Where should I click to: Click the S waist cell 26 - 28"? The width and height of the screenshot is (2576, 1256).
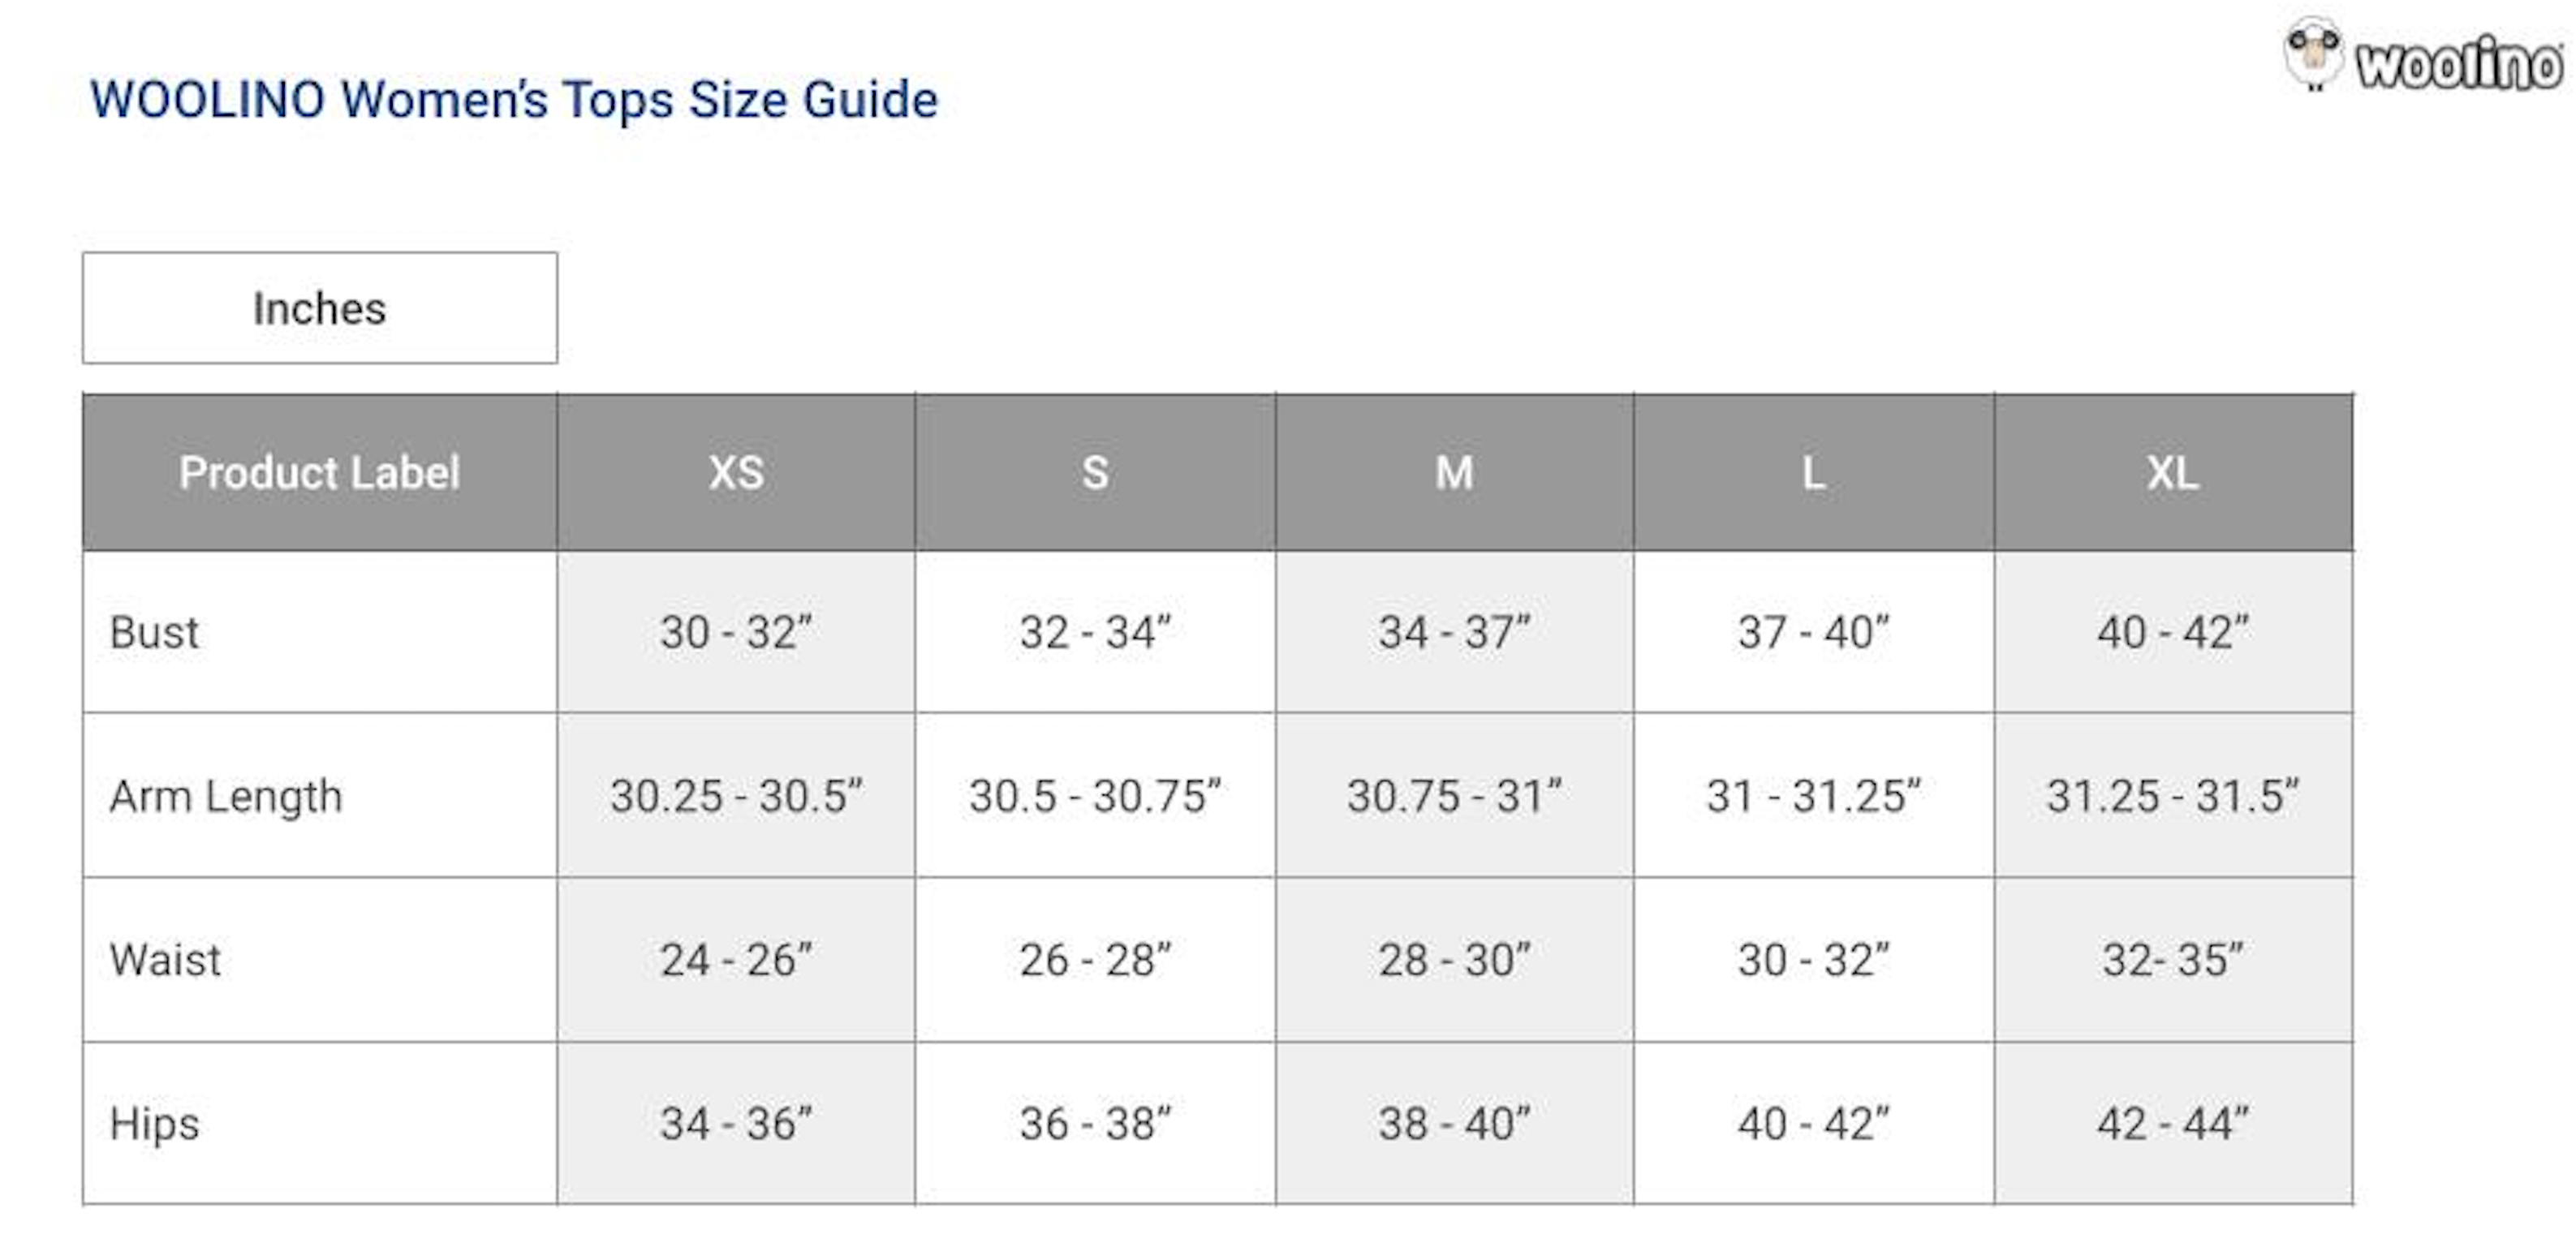coord(1095,960)
